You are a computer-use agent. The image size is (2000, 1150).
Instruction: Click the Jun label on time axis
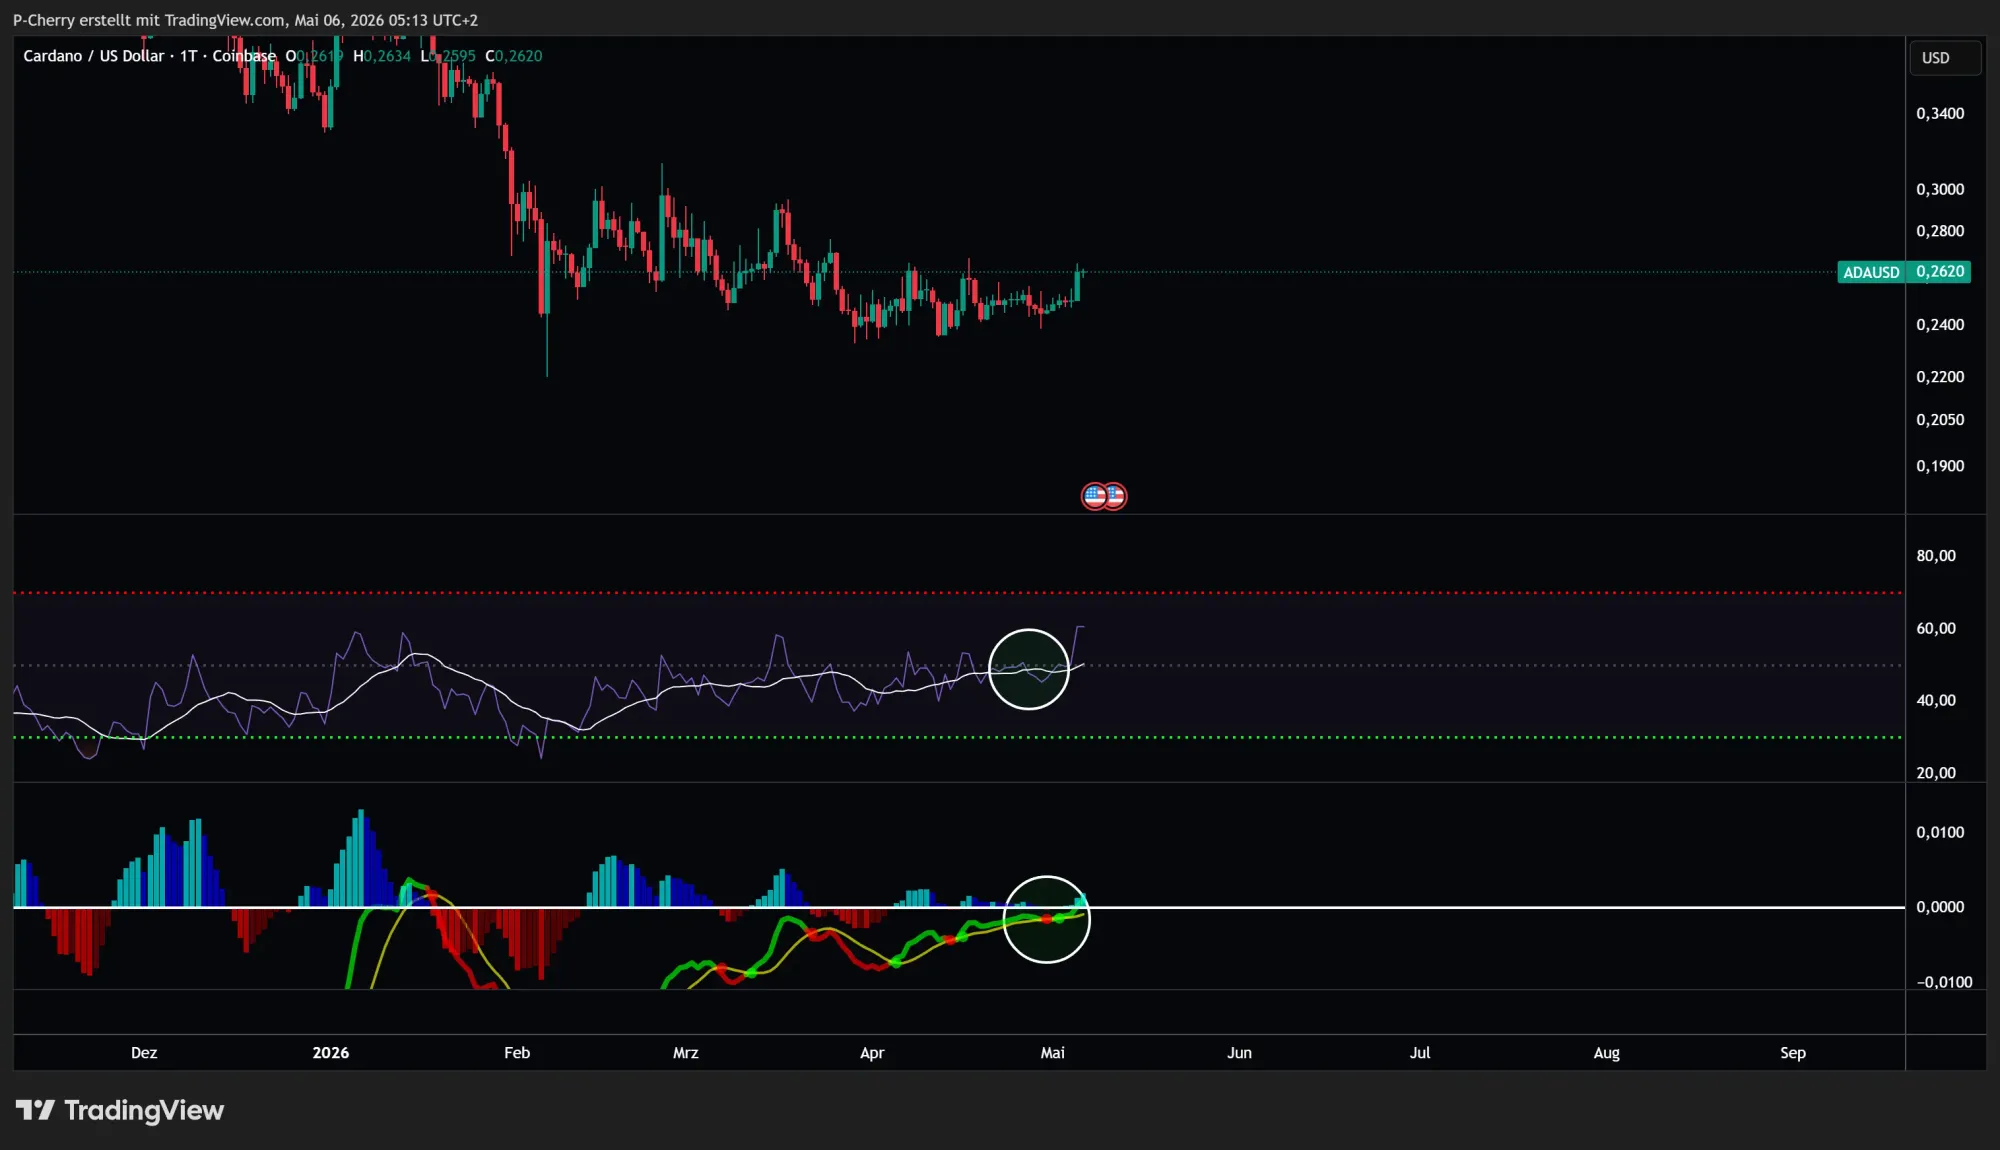click(x=1239, y=1053)
